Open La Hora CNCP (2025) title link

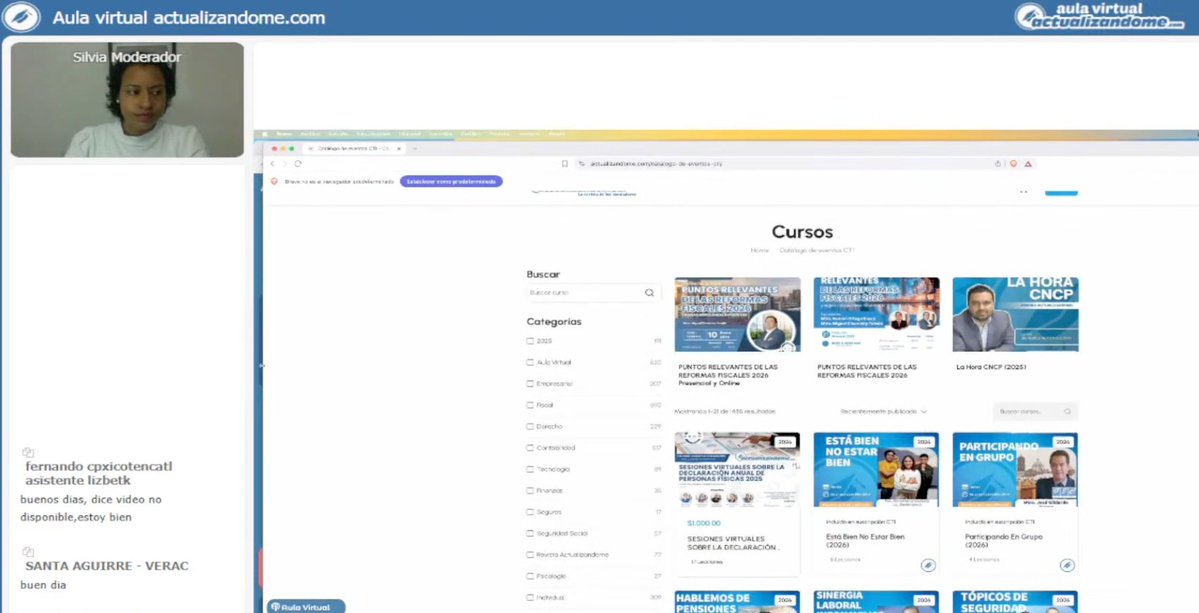point(991,367)
